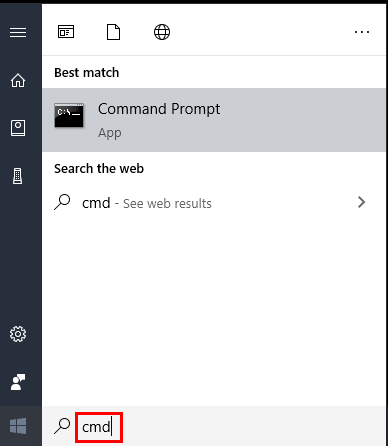Viewport: 389px width, 446px height.
Task: Launch the Command Prompt best match
Action: (214, 120)
